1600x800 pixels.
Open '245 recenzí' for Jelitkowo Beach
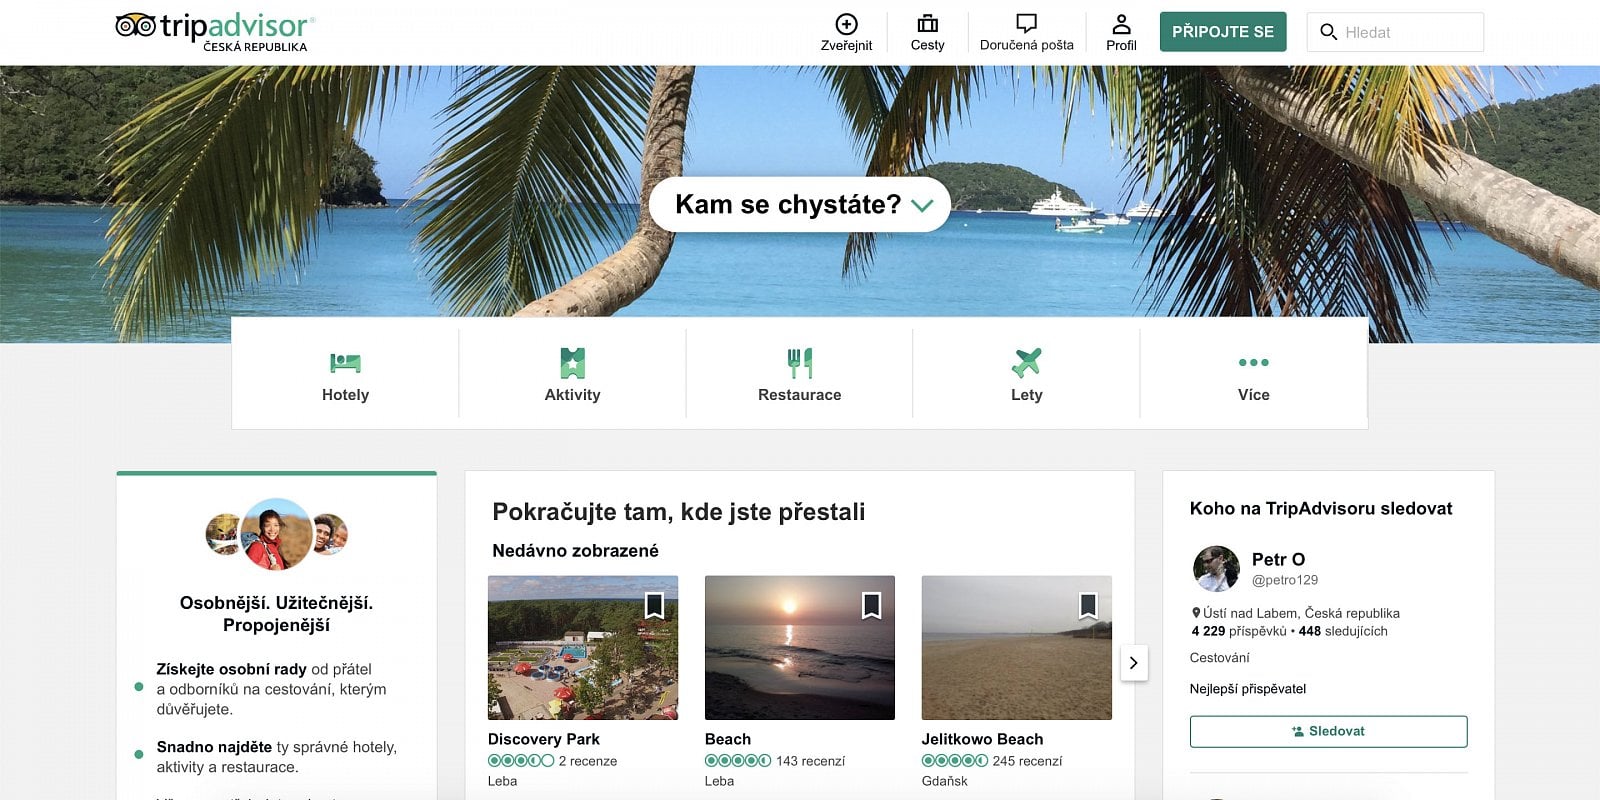(x=1027, y=761)
